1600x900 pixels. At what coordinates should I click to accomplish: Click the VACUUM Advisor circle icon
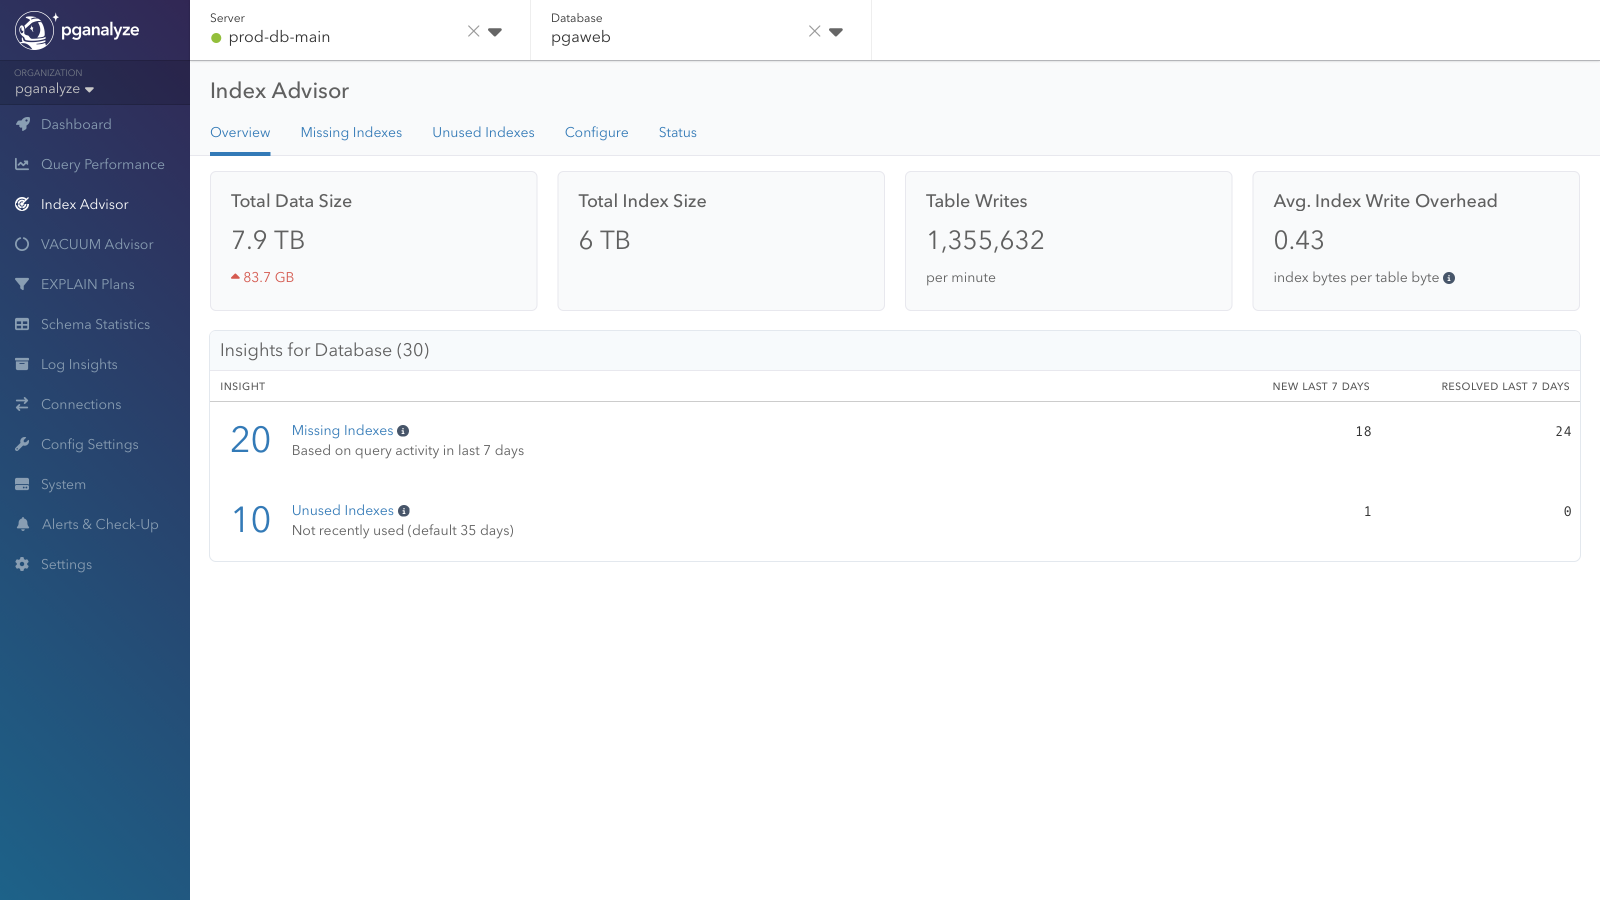click(22, 244)
